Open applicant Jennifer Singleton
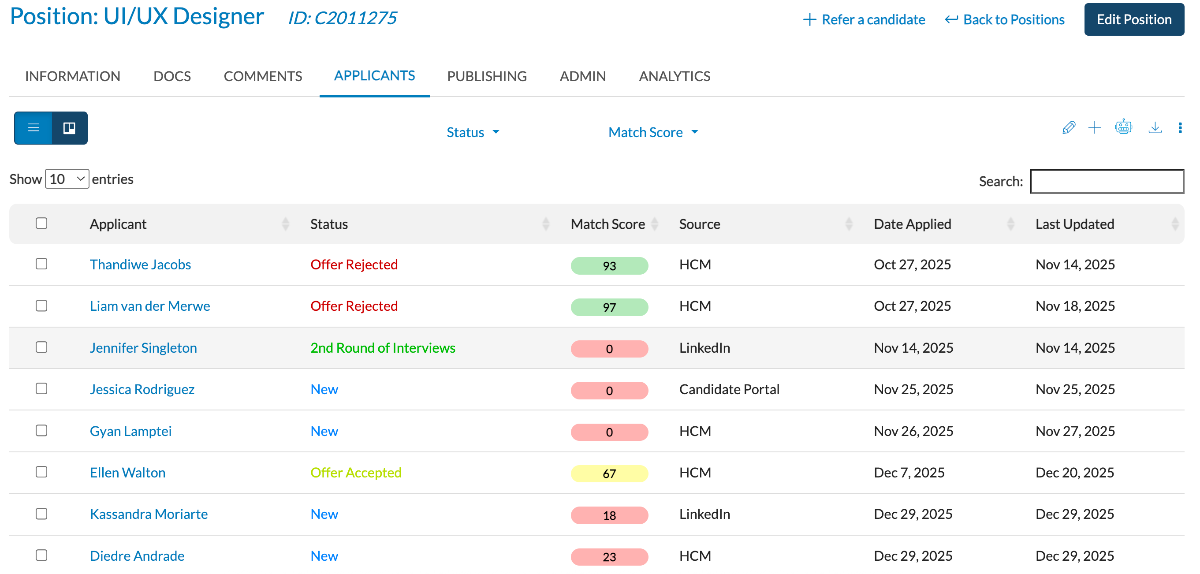 click(143, 348)
